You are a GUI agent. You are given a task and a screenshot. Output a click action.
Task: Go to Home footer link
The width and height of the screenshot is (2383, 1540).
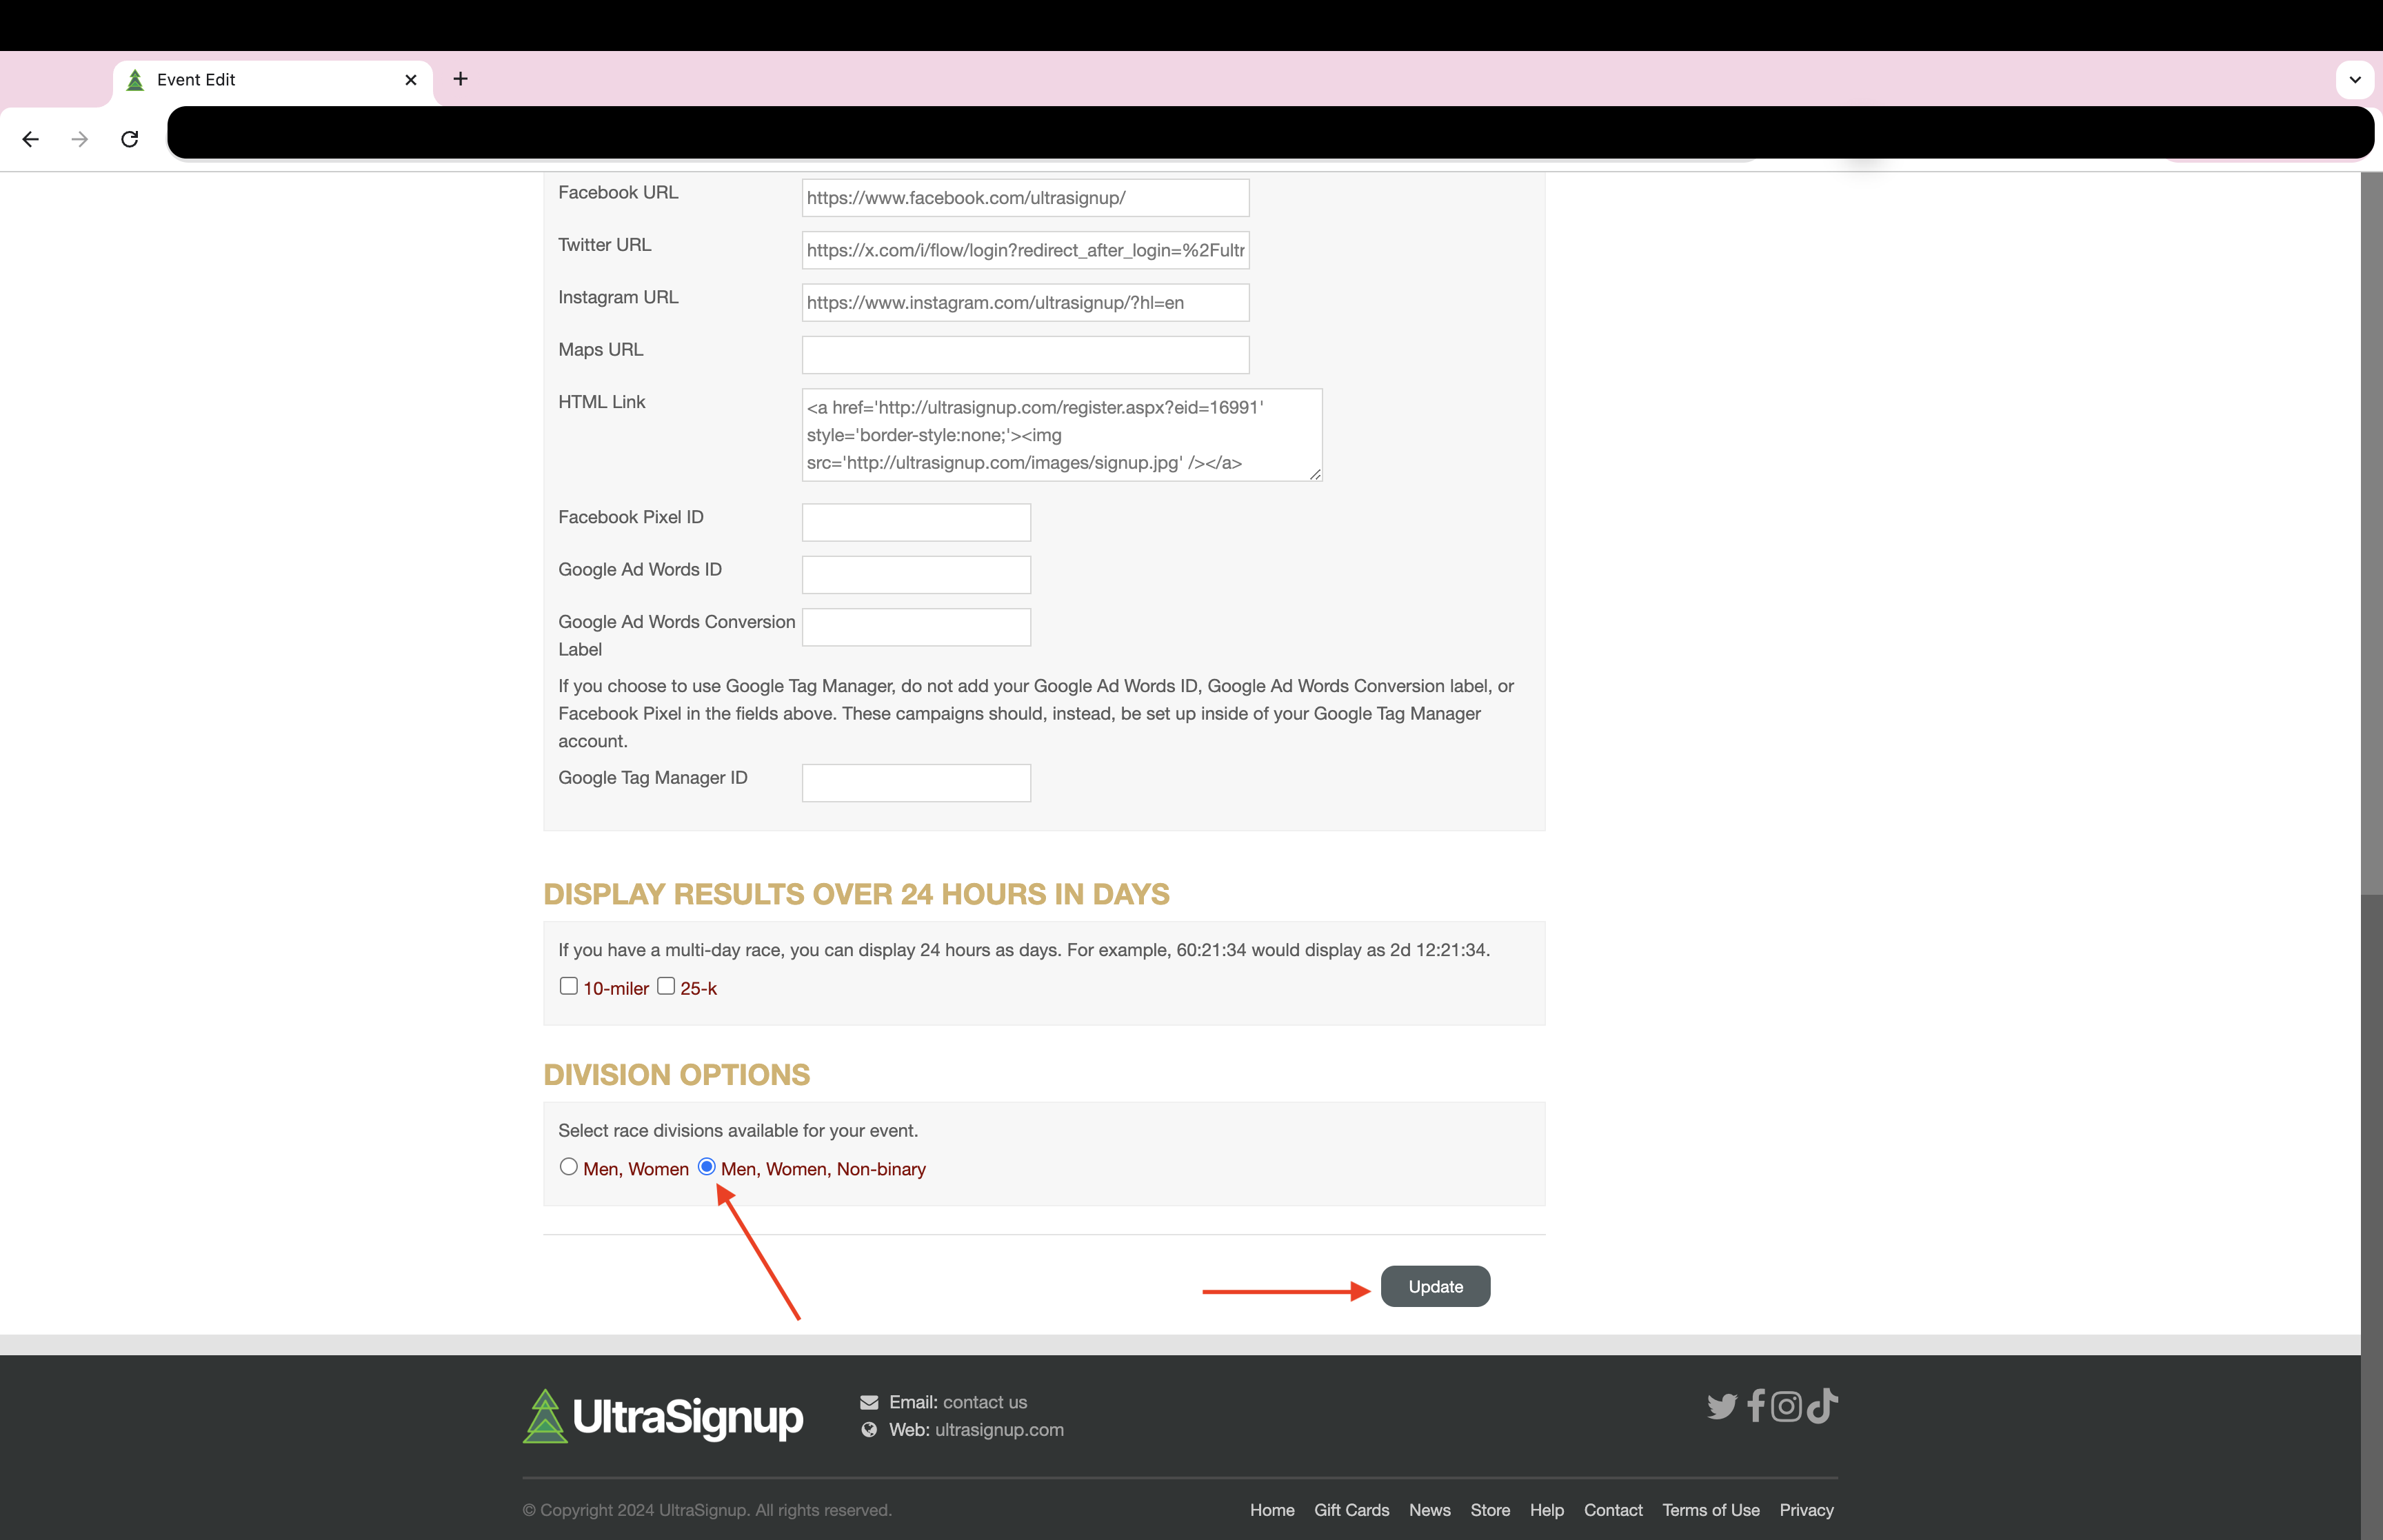1272,1510
